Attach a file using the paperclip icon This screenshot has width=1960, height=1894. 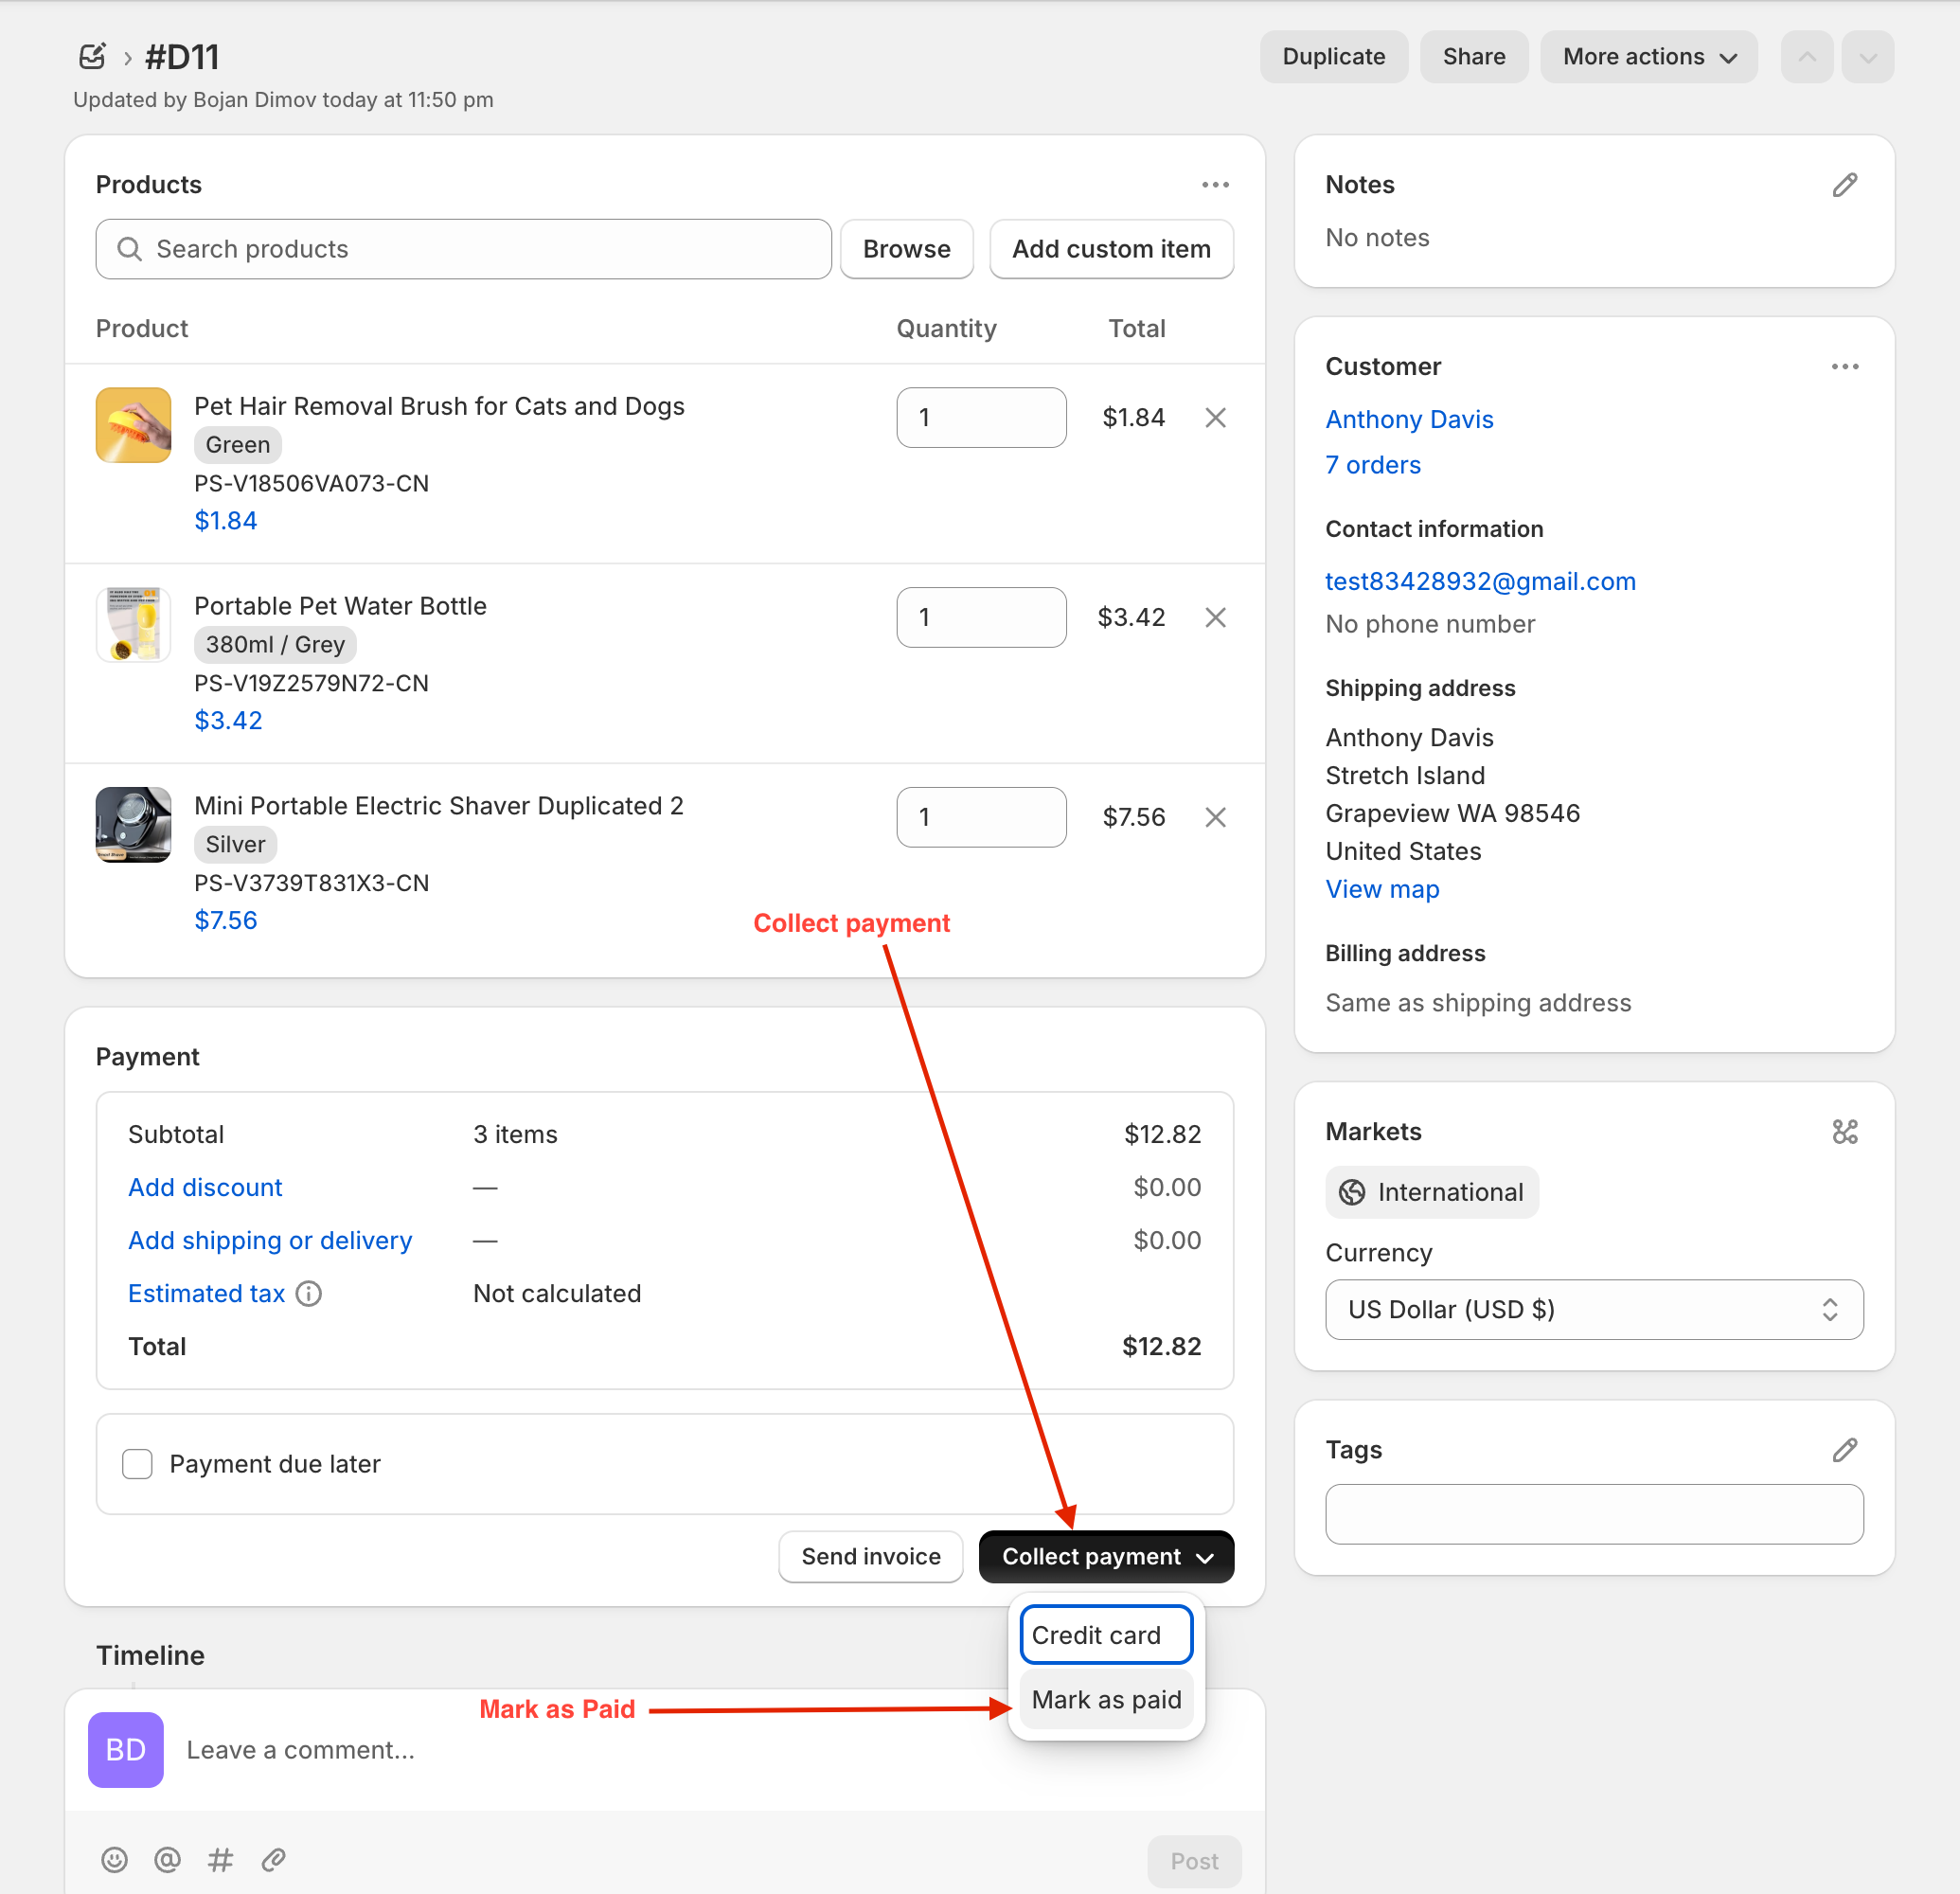273,1860
